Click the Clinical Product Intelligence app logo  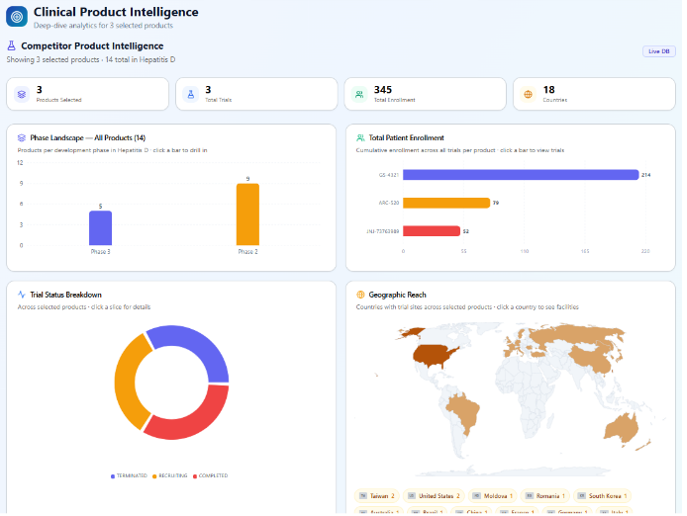pos(17,17)
